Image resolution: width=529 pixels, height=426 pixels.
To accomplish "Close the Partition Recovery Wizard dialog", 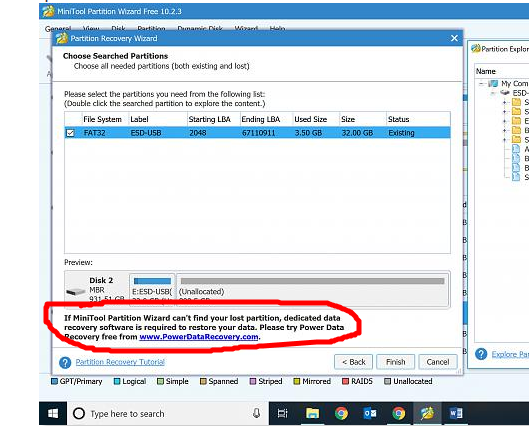I will [x=454, y=38].
